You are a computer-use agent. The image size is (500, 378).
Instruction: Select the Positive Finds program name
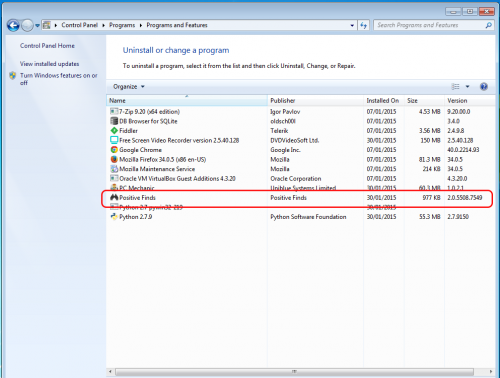(137, 198)
